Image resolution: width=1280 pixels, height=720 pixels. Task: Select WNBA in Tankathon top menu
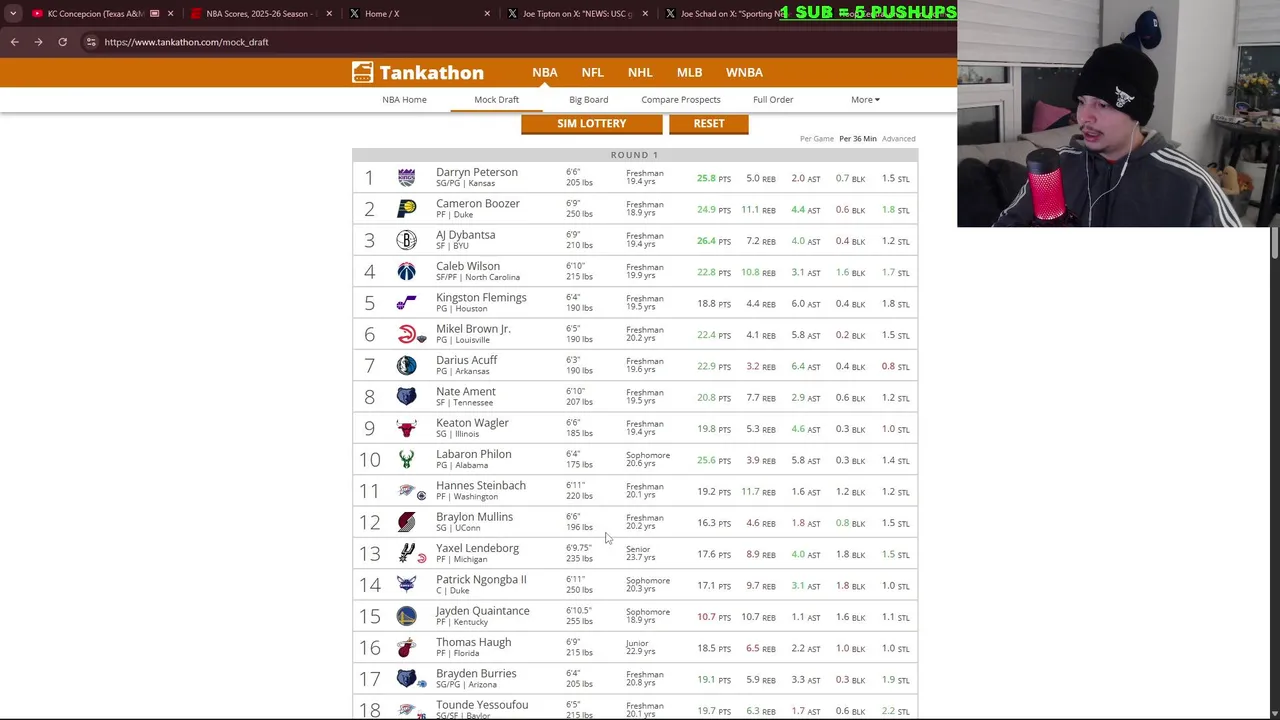pos(744,72)
